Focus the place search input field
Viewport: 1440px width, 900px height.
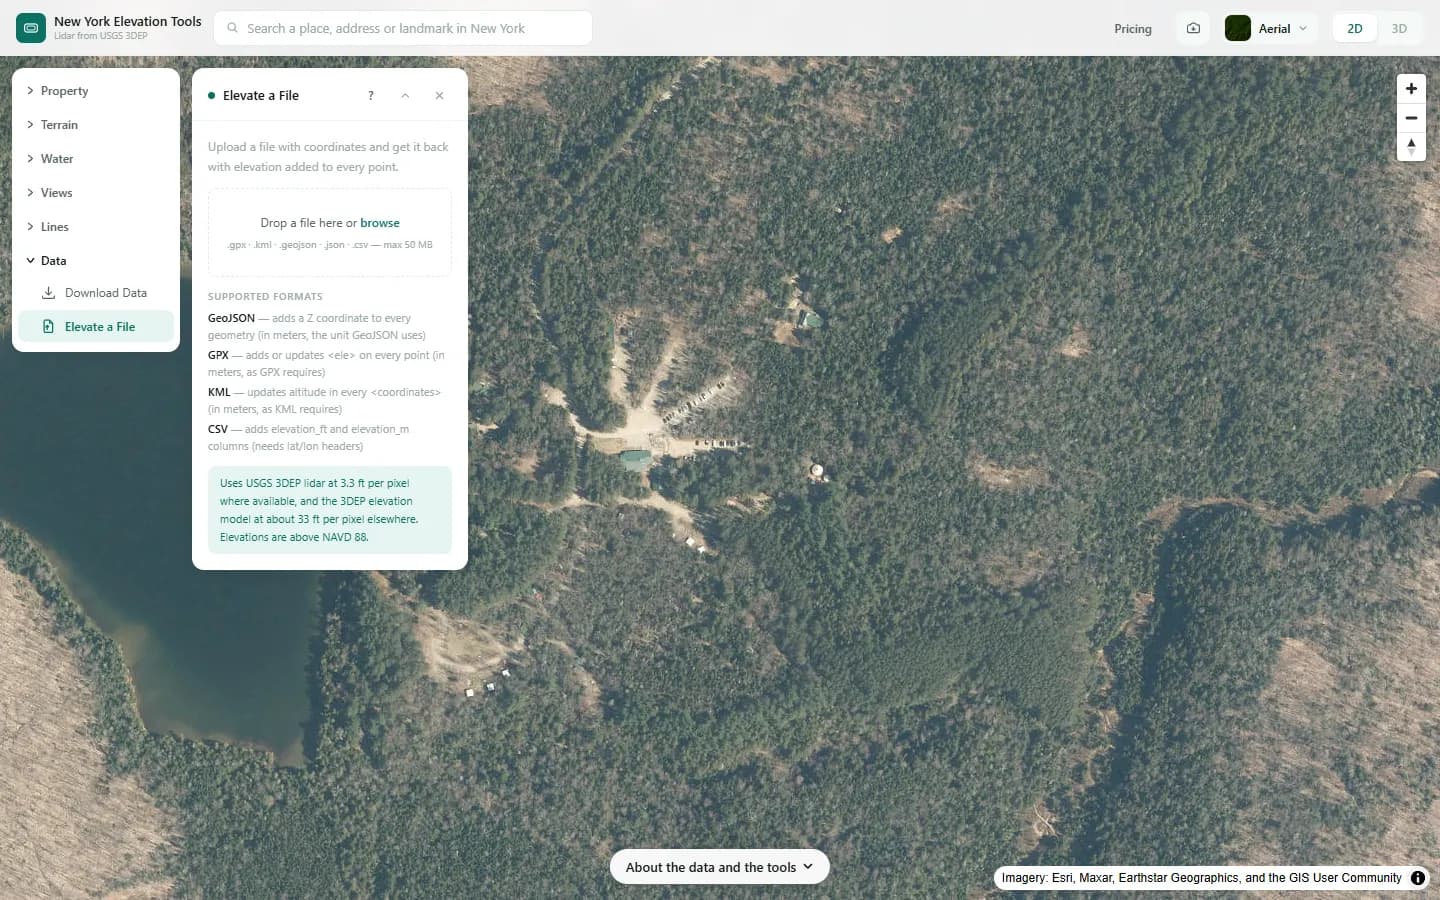click(x=403, y=28)
